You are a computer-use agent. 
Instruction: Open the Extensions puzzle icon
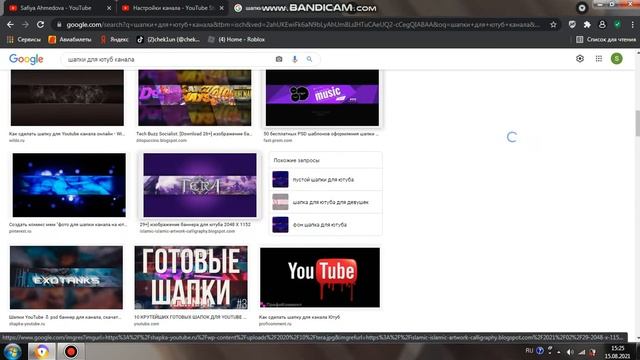point(587,24)
